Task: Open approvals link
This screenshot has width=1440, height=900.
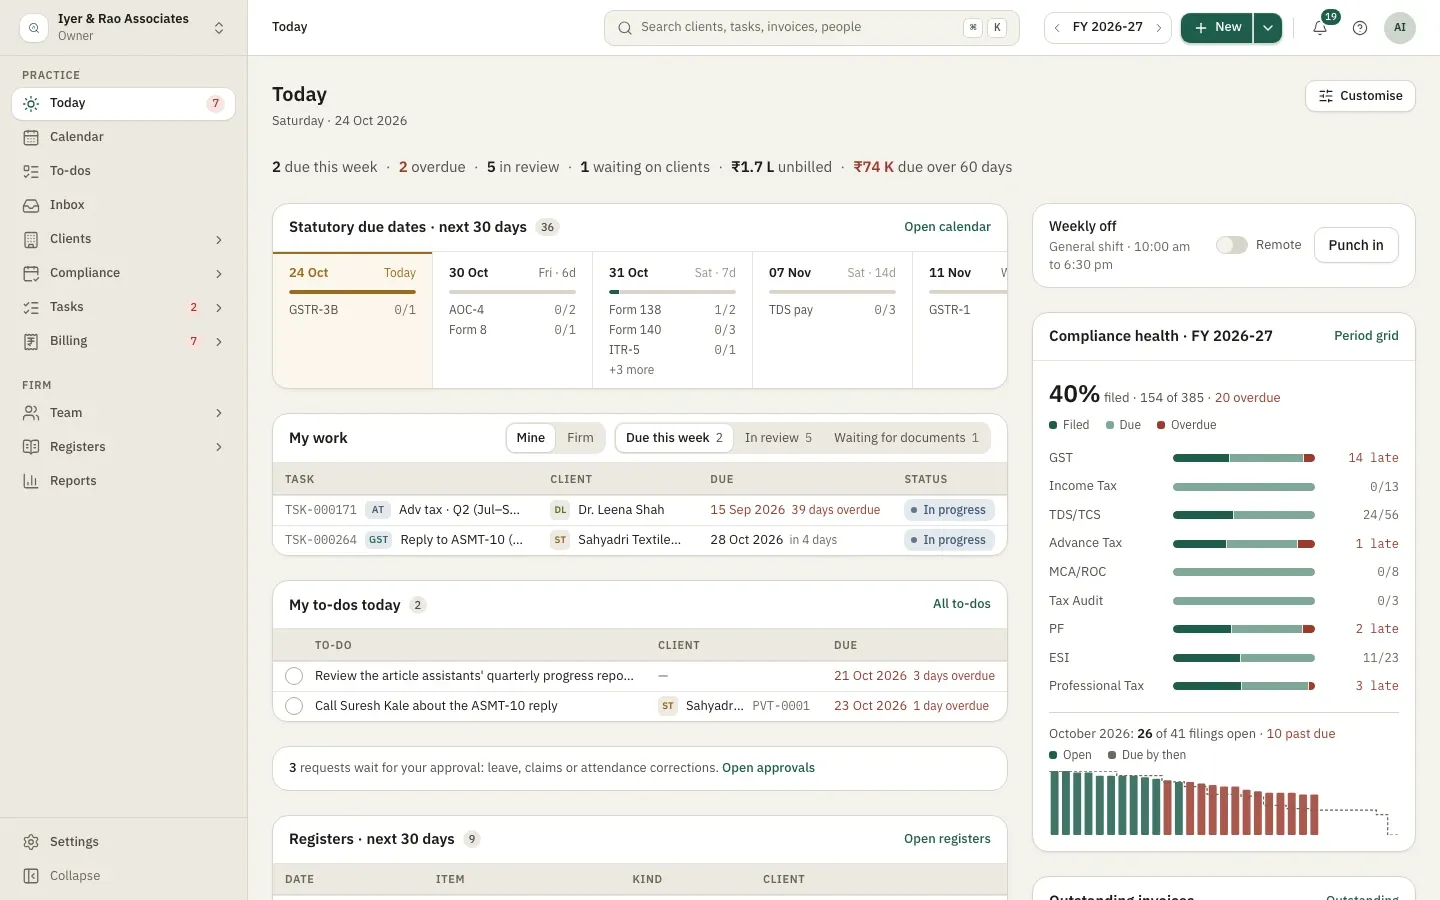Action: (768, 768)
